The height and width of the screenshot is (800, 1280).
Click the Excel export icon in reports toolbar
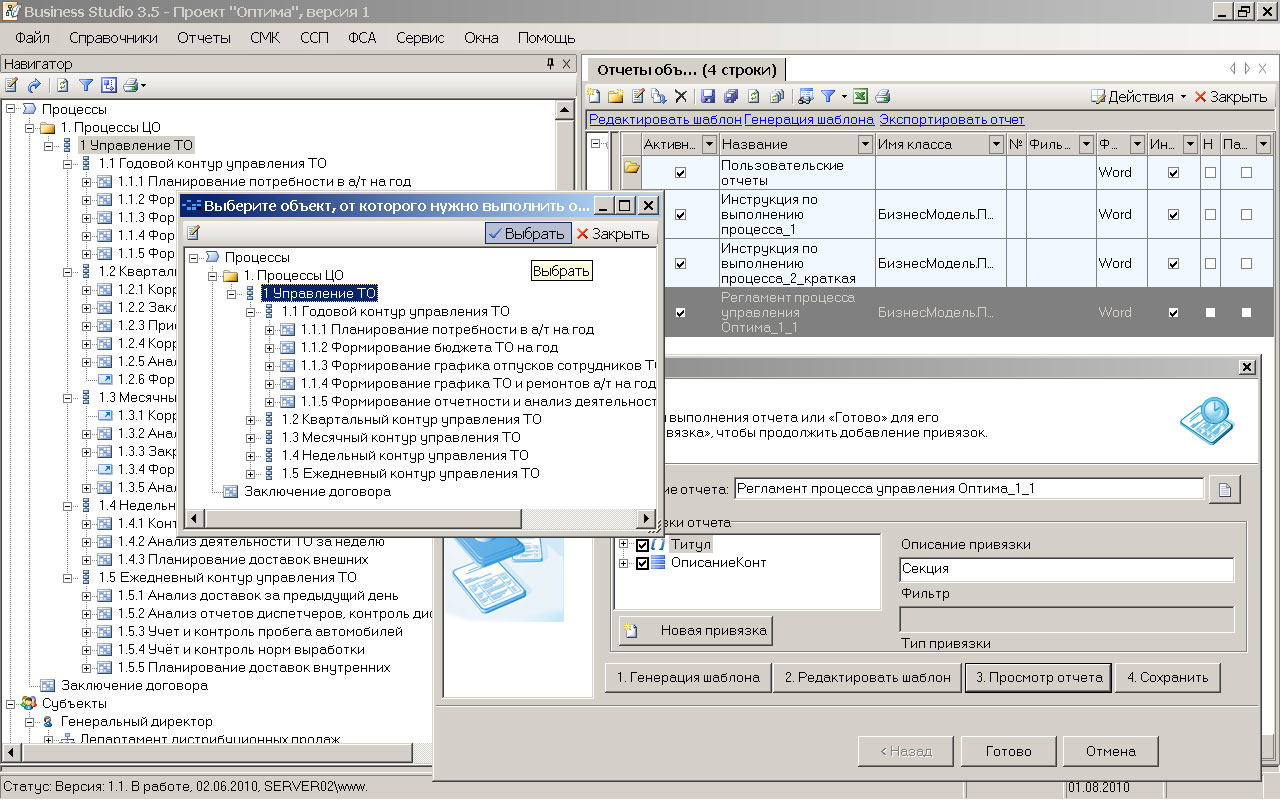[x=861, y=97]
